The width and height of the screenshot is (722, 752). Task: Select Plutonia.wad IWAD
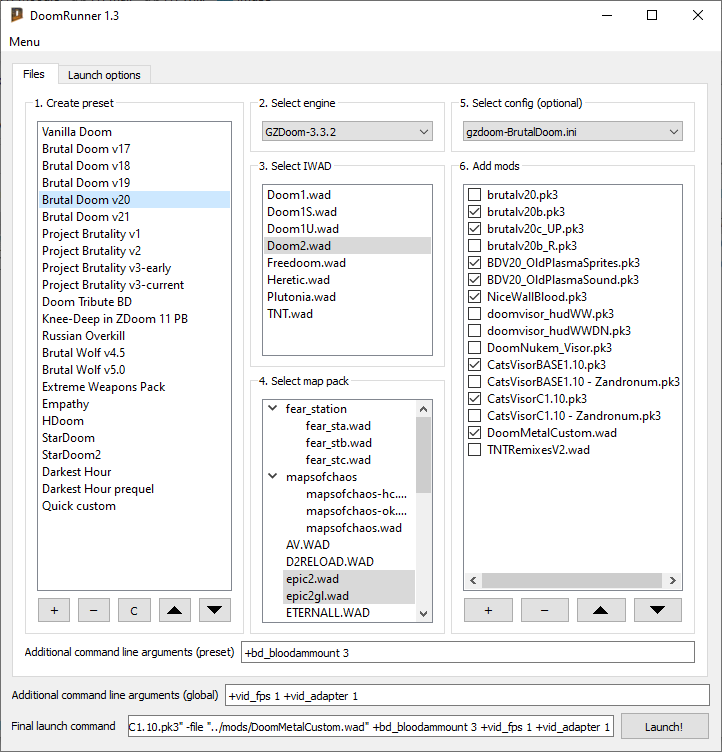[347, 297]
